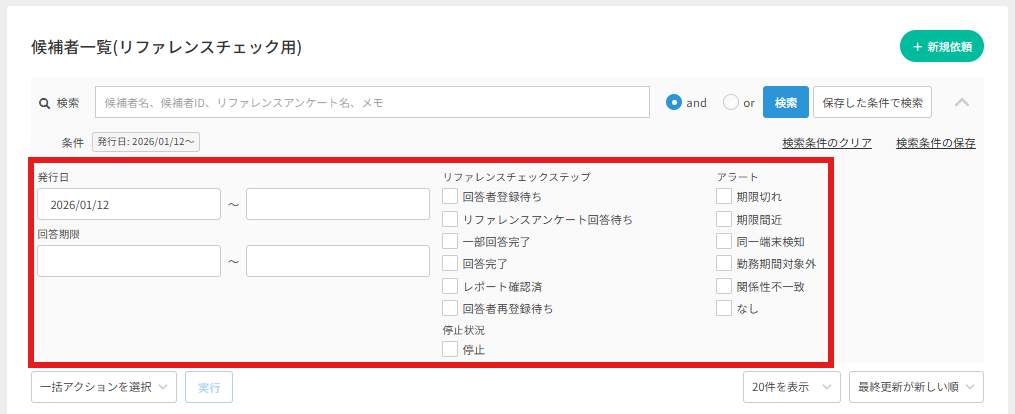Click the 回答期限 end date field
This screenshot has height=414, width=1015.
coord(337,261)
